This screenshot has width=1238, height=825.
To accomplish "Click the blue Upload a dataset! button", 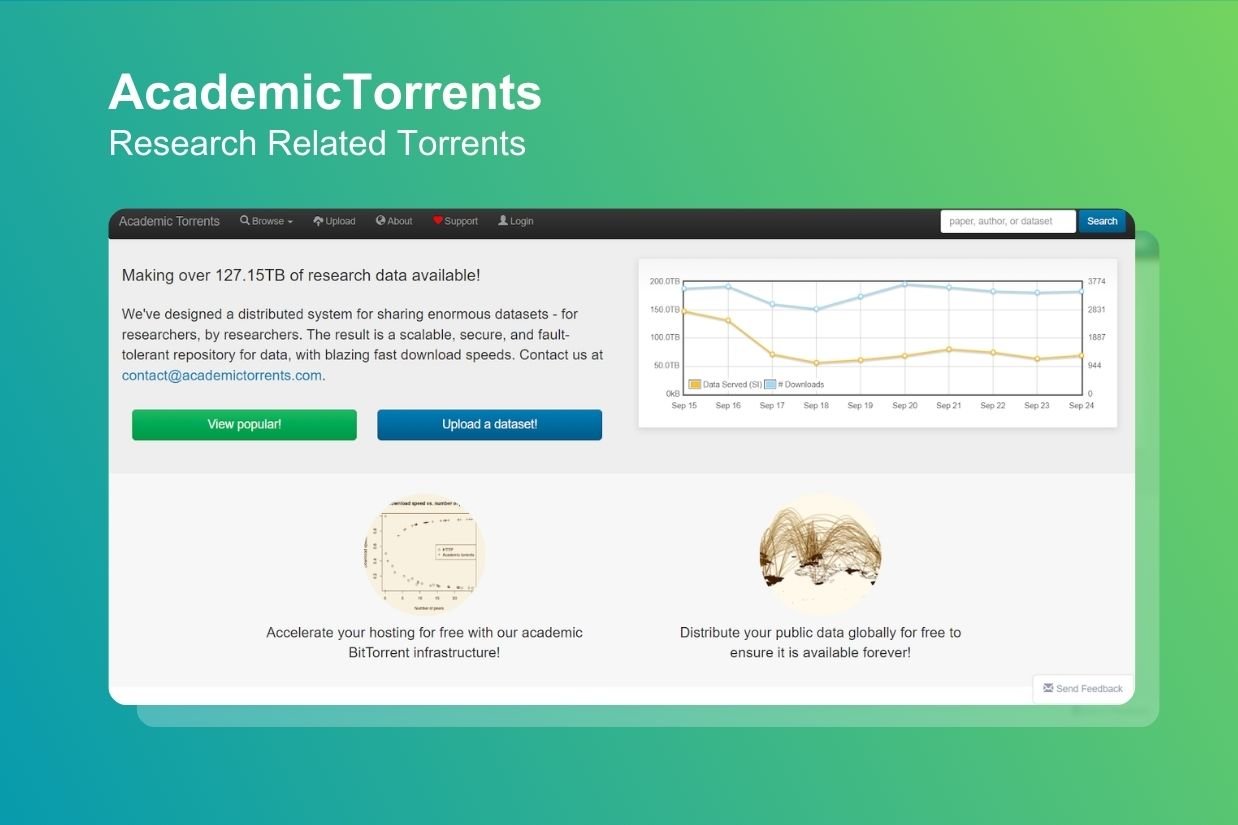I will coord(489,425).
